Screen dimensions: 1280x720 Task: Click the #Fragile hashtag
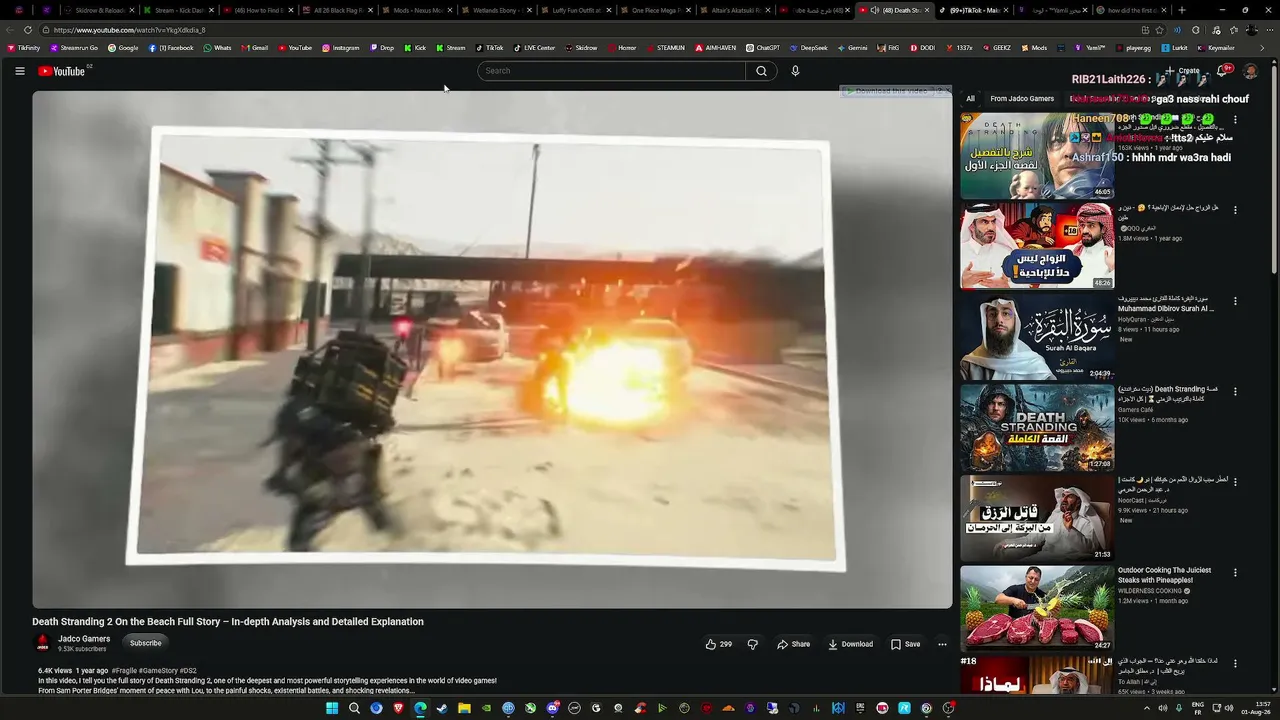coord(124,671)
